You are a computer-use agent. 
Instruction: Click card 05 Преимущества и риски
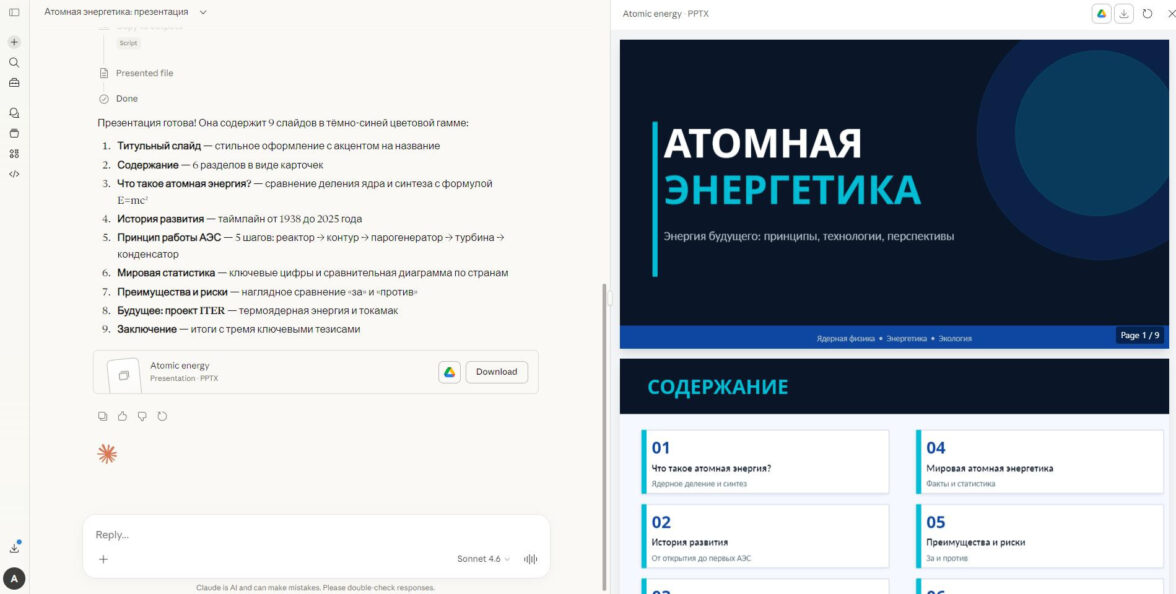pyautogui.click(x=1040, y=536)
